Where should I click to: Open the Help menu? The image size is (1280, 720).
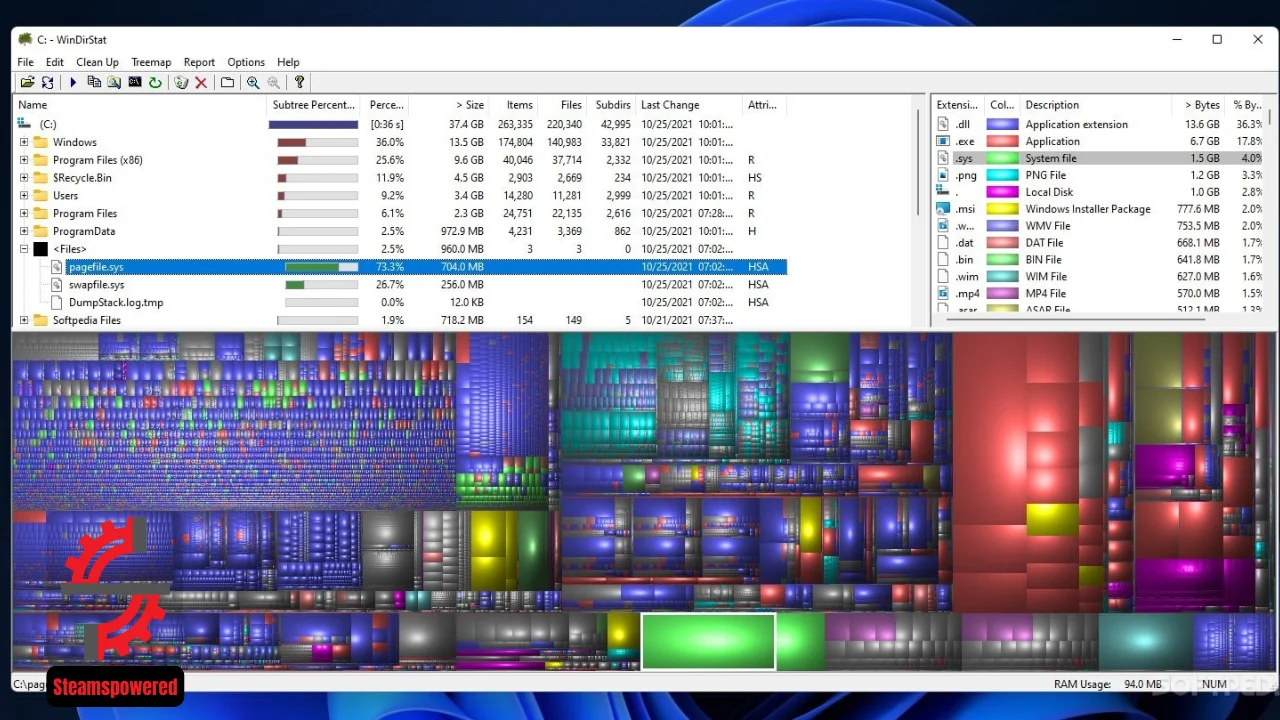[x=288, y=62]
